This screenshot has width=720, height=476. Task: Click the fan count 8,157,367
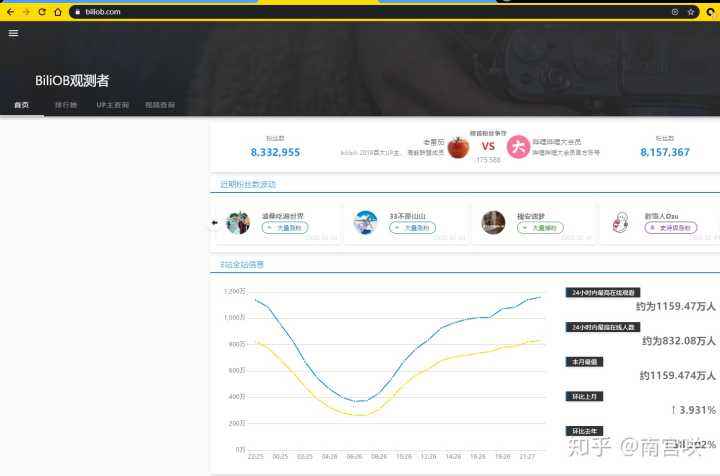665,152
